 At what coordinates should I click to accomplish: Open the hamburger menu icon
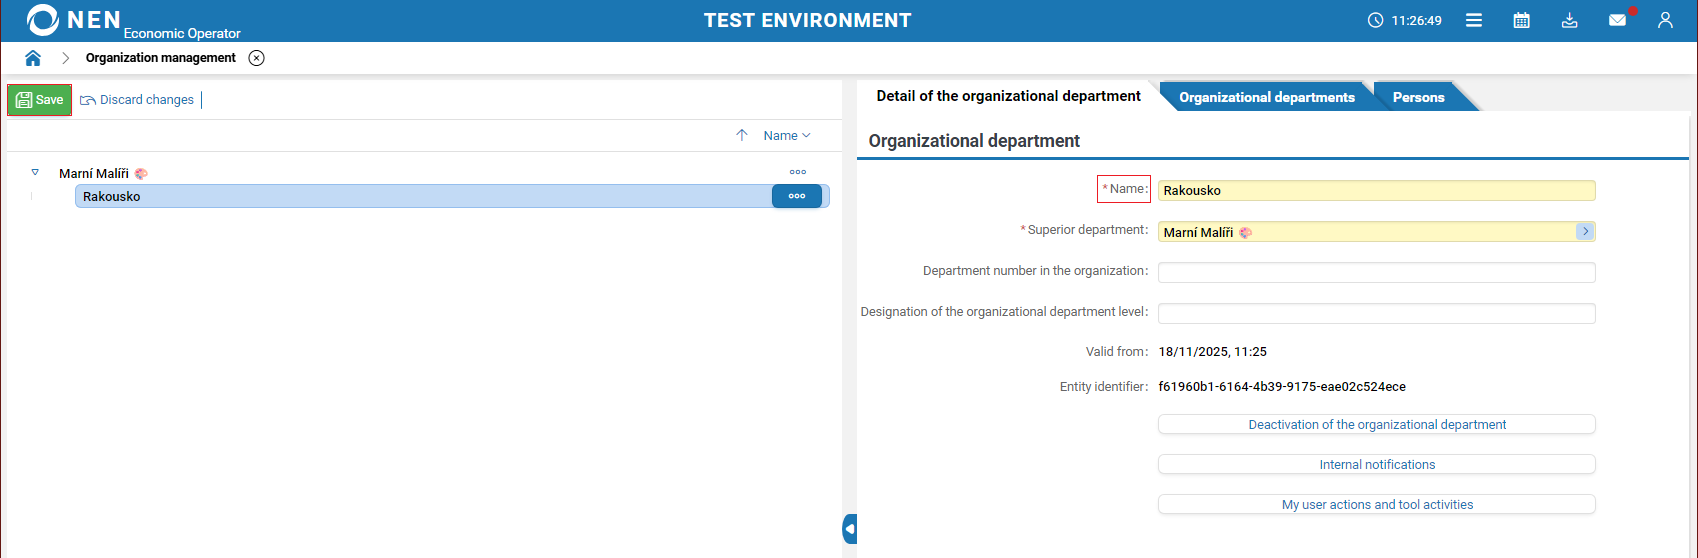coord(1474,20)
